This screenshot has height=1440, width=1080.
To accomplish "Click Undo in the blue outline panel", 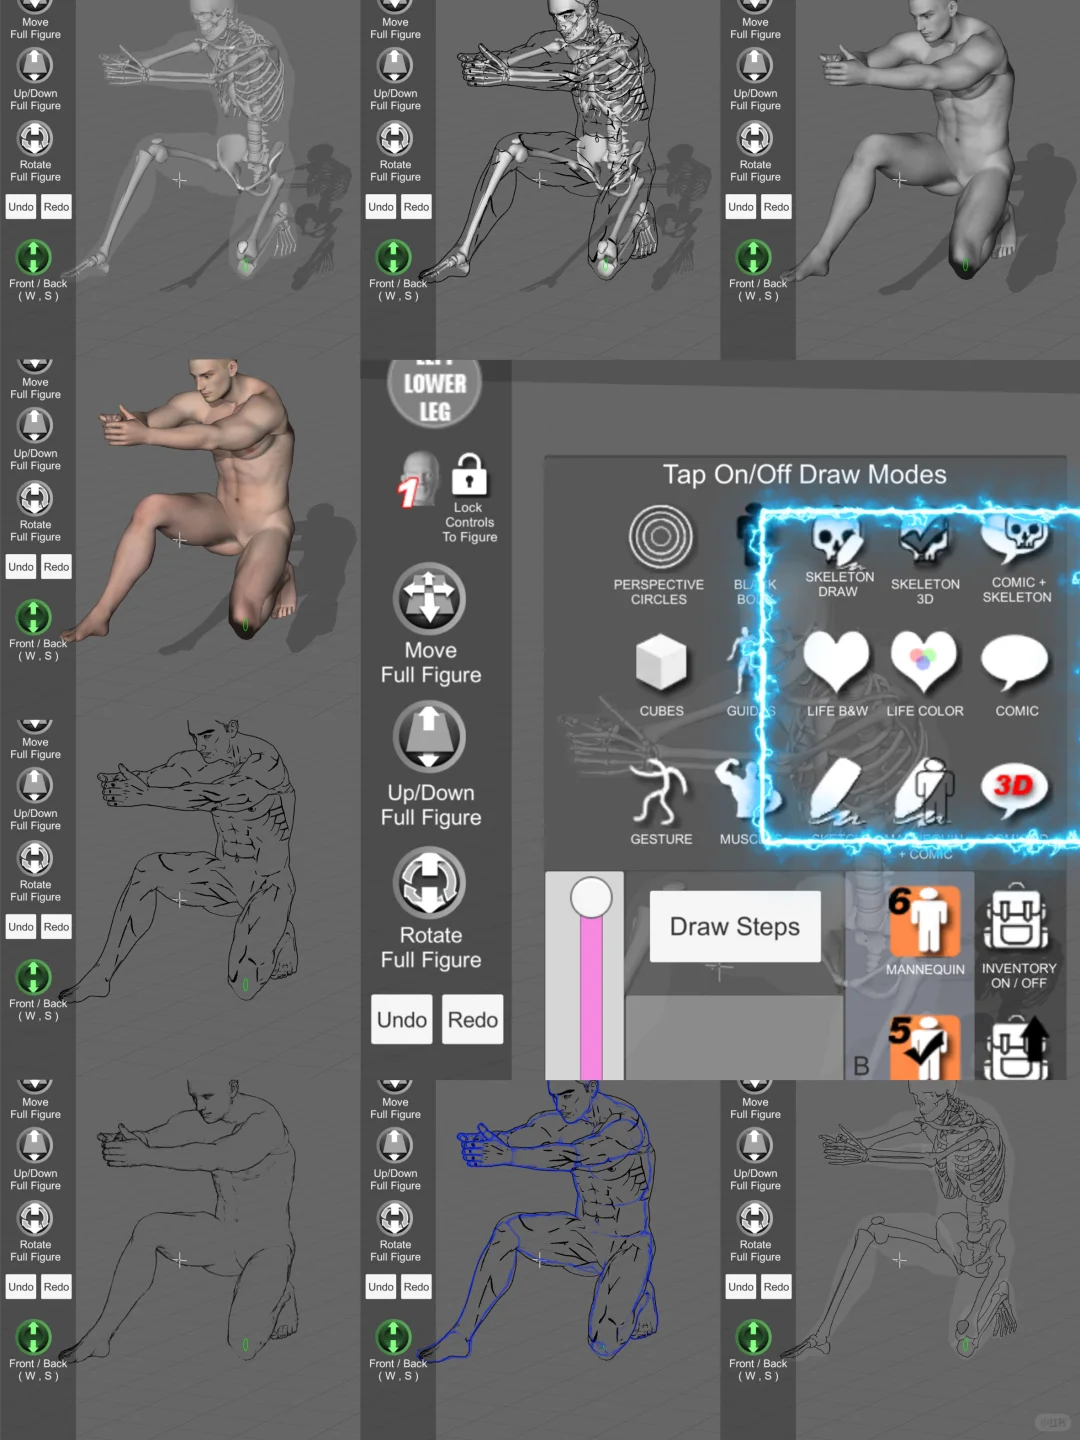I will (381, 1287).
